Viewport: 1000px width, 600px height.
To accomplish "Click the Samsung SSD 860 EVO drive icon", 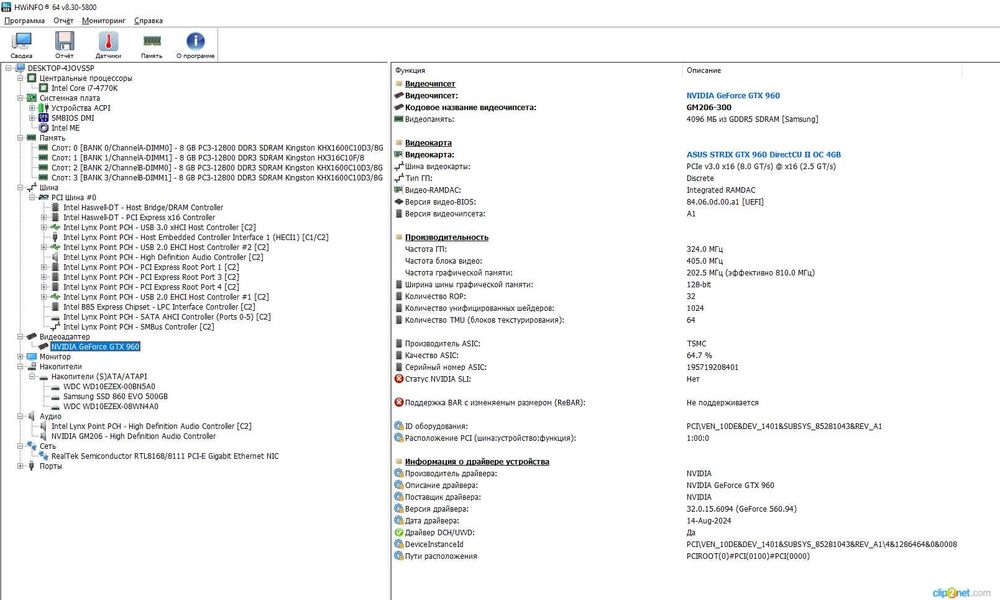I will (x=55, y=397).
